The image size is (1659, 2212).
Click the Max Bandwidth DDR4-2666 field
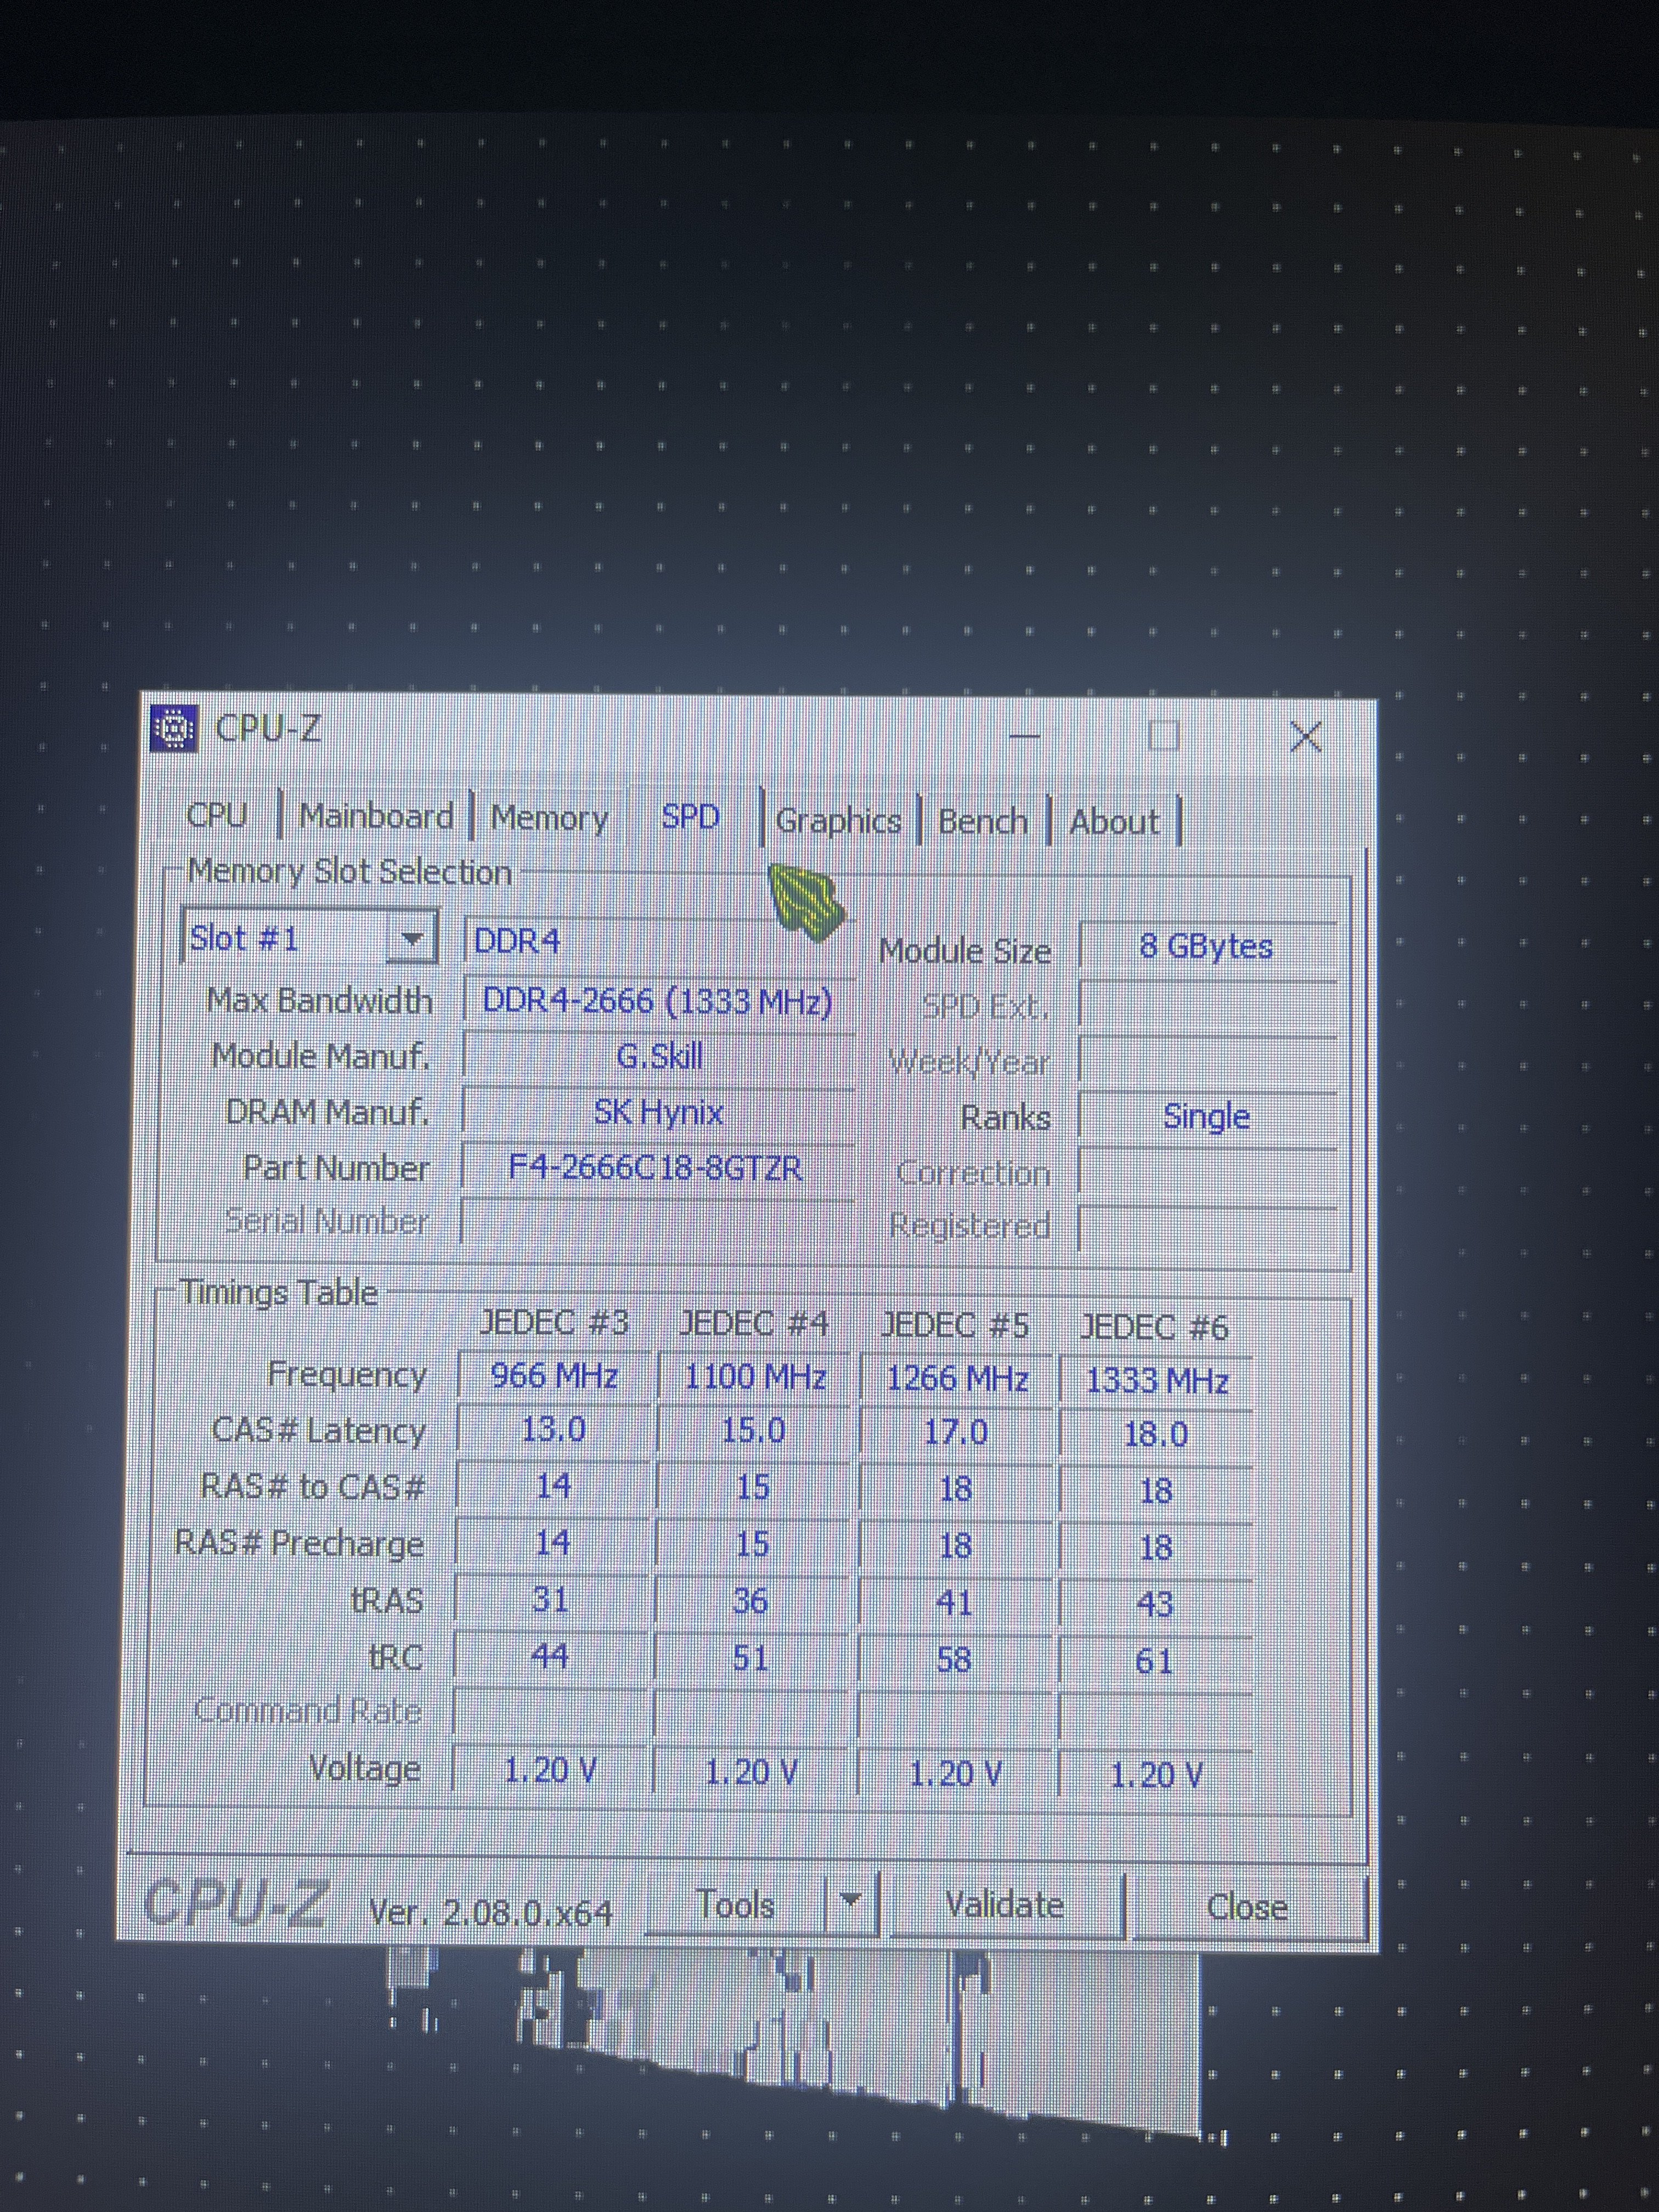(657, 1001)
